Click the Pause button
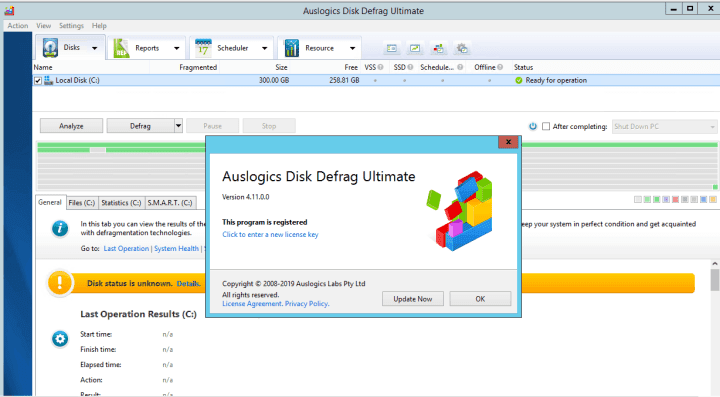Image resolution: width=720 pixels, height=397 pixels. coord(213,126)
